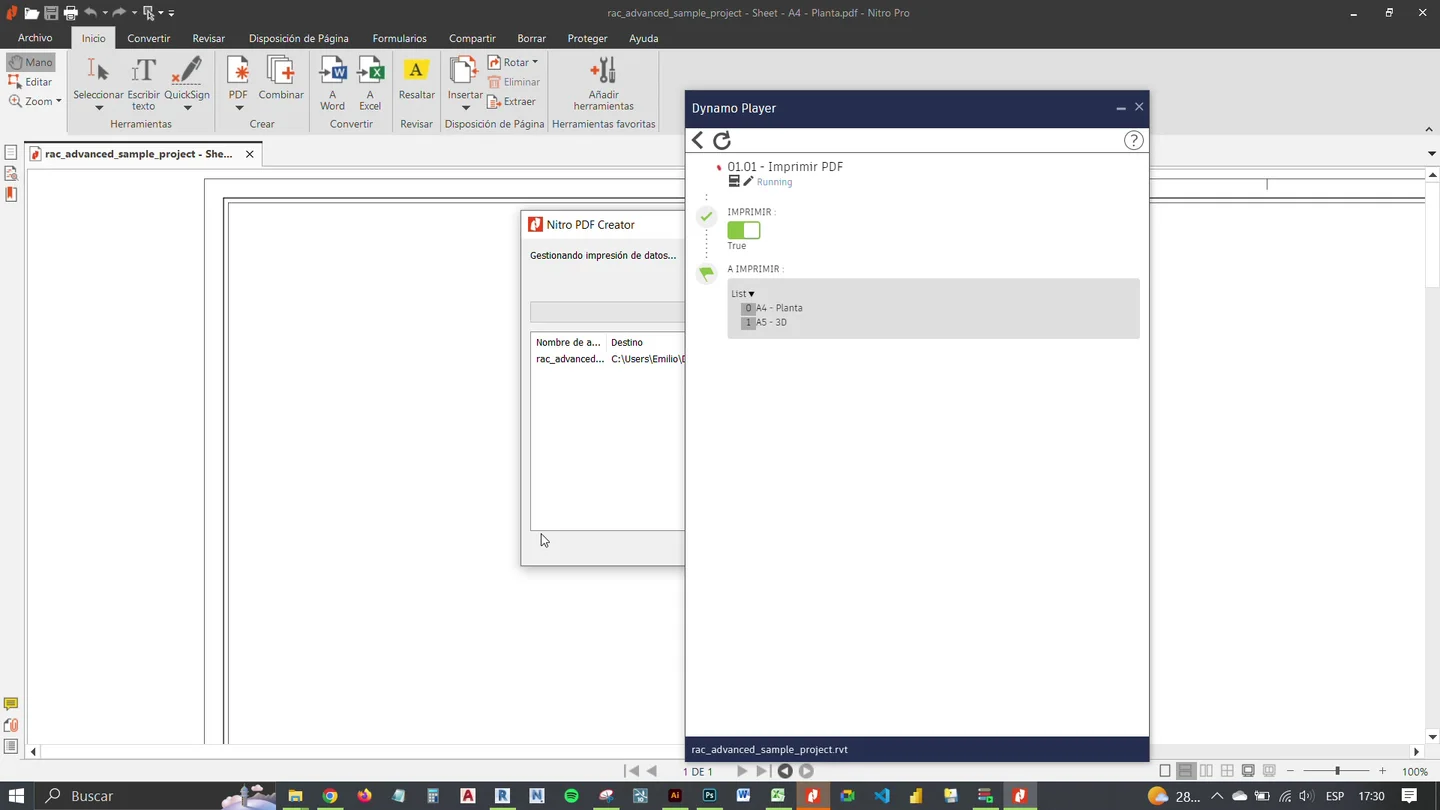Image resolution: width=1440 pixels, height=810 pixels.
Task: Switch to continuous facing pages view
Action: pyautogui.click(x=1227, y=771)
